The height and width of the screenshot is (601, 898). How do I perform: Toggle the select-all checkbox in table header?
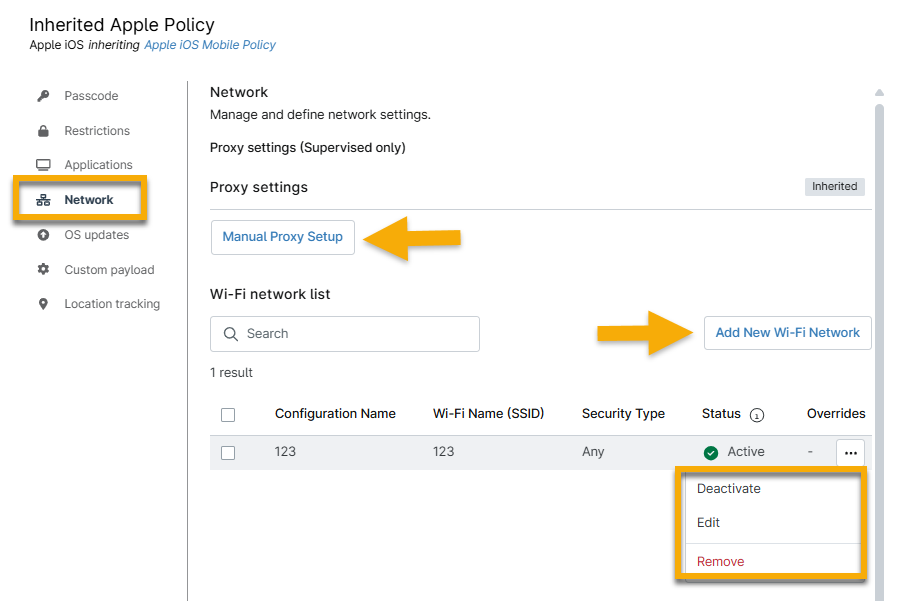228,415
